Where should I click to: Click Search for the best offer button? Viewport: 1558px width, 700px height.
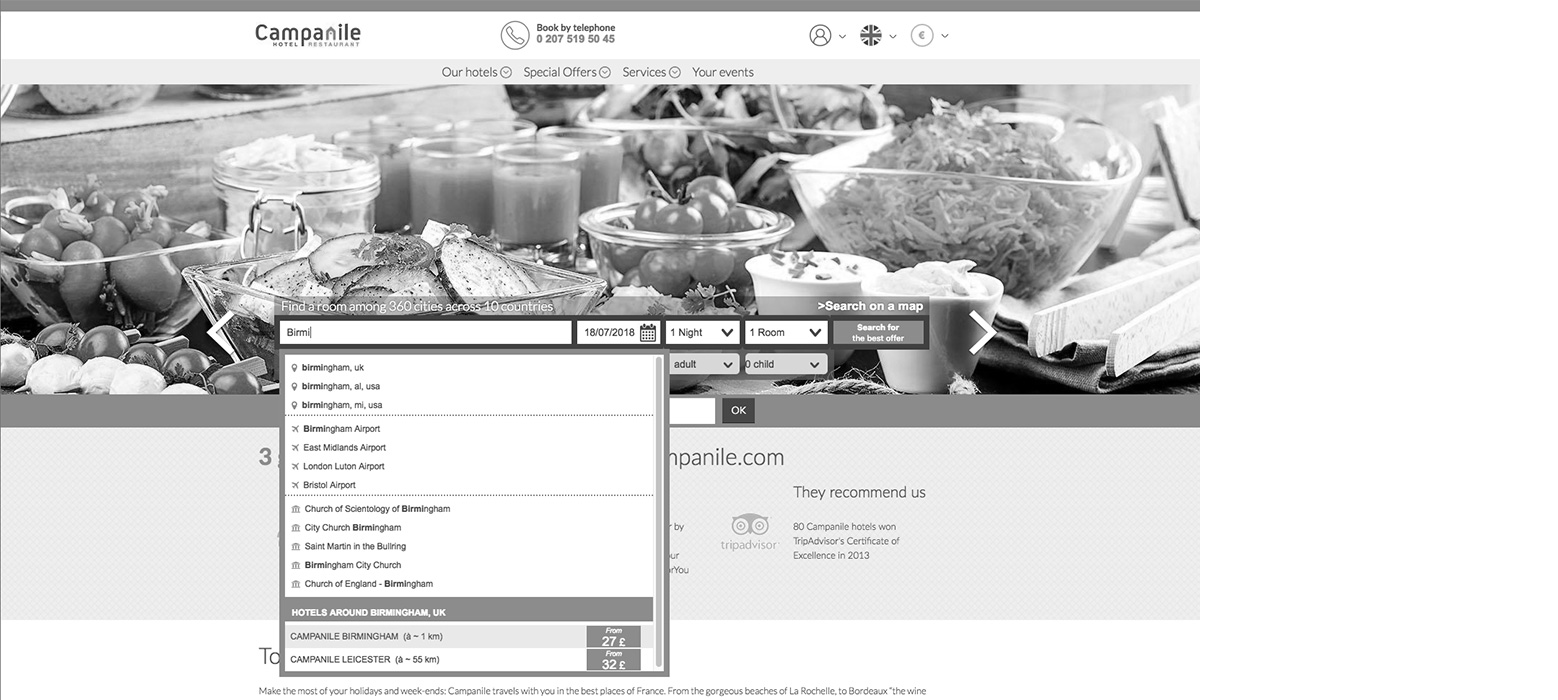pos(878,332)
